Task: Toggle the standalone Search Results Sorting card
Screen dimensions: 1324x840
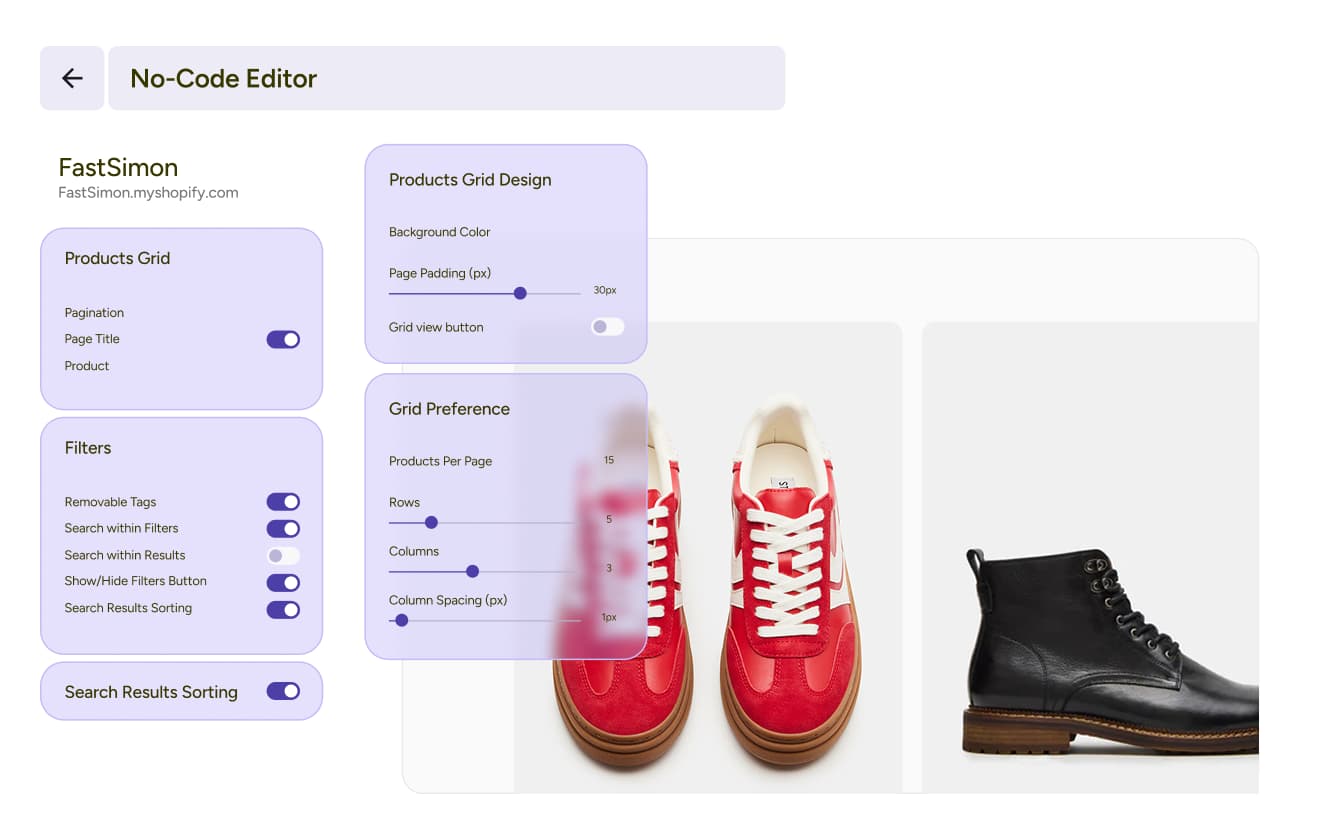Action: click(x=283, y=691)
